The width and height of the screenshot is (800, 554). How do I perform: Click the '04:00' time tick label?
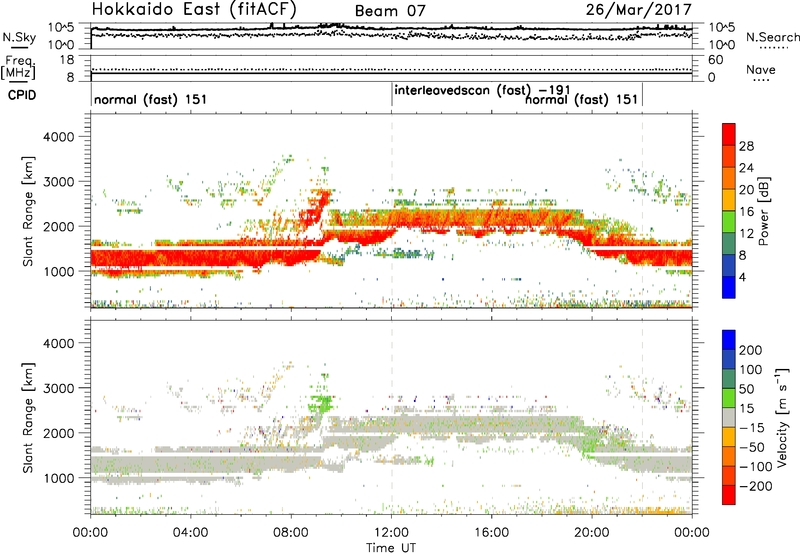click(190, 533)
